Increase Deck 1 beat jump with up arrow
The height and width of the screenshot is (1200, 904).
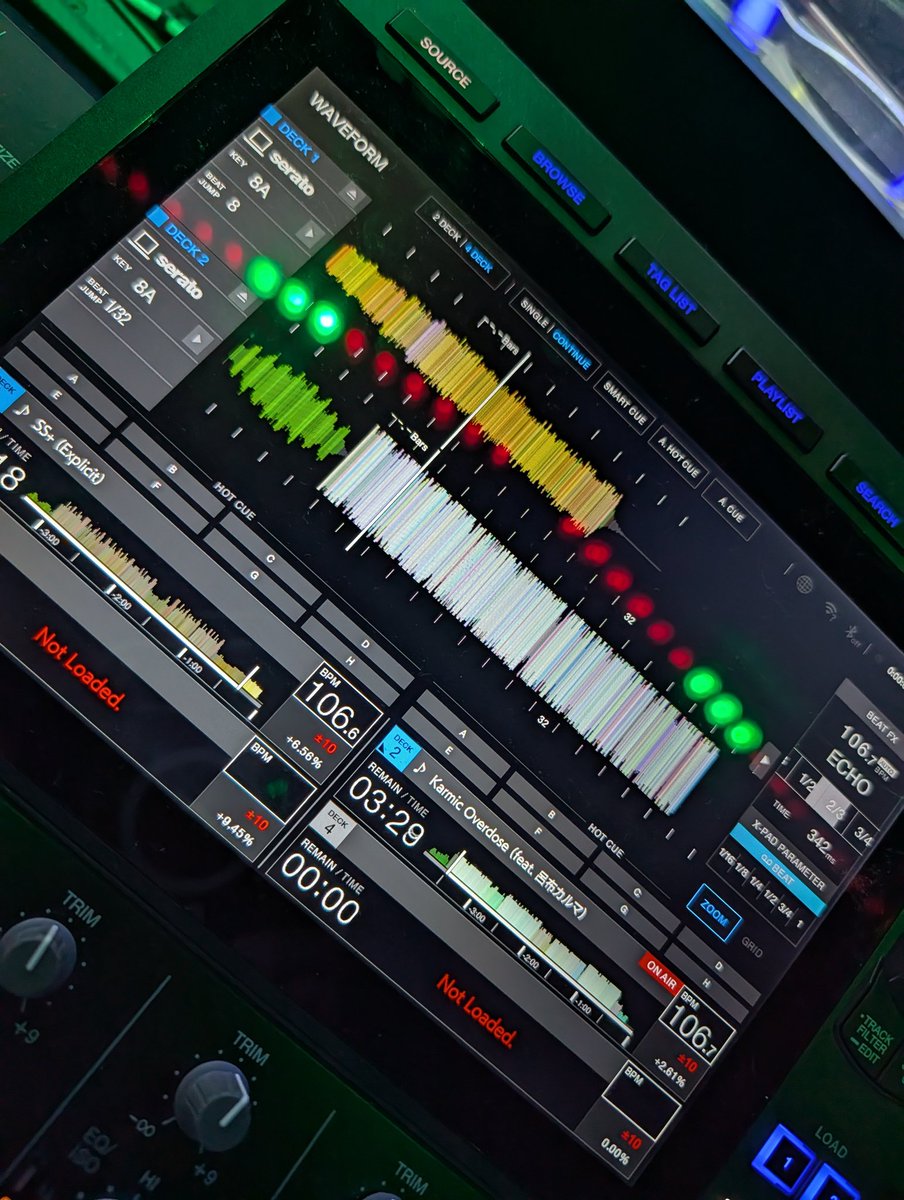click(x=352, y=194)
